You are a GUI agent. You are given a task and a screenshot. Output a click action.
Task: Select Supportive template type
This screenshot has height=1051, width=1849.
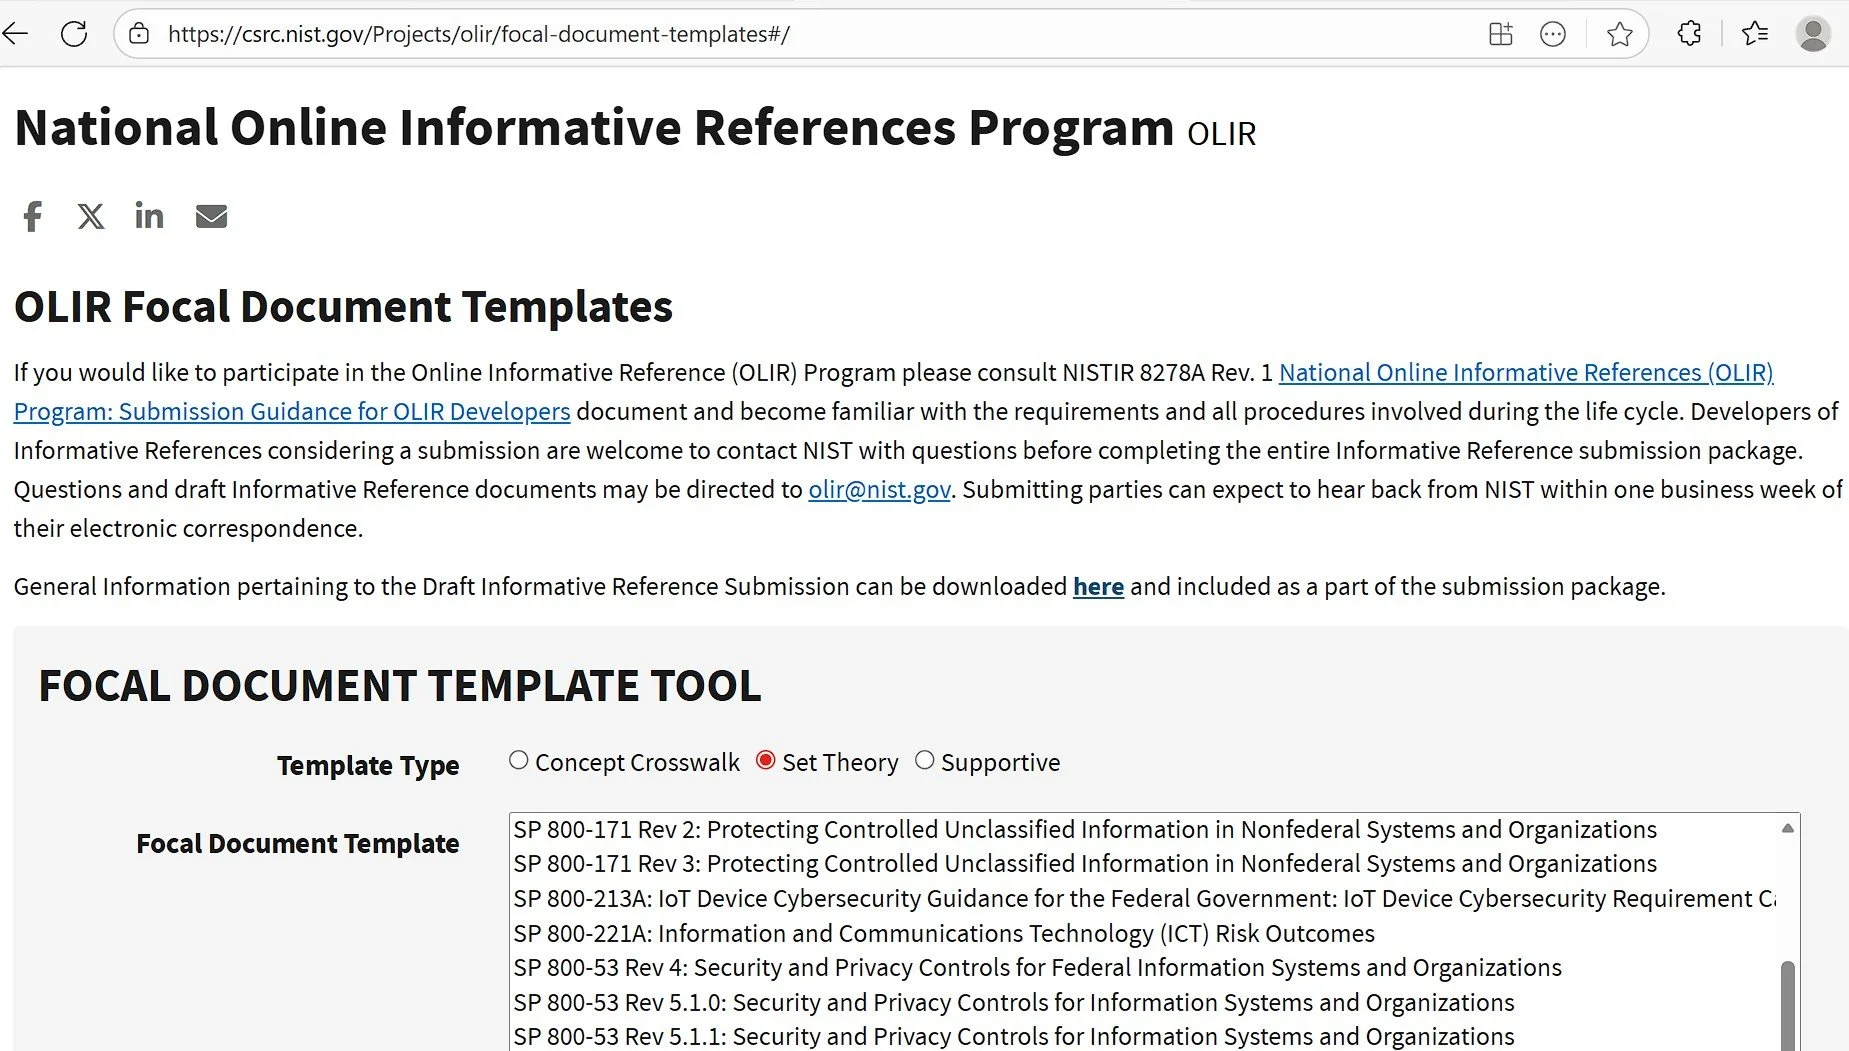(x=924, y=761)
